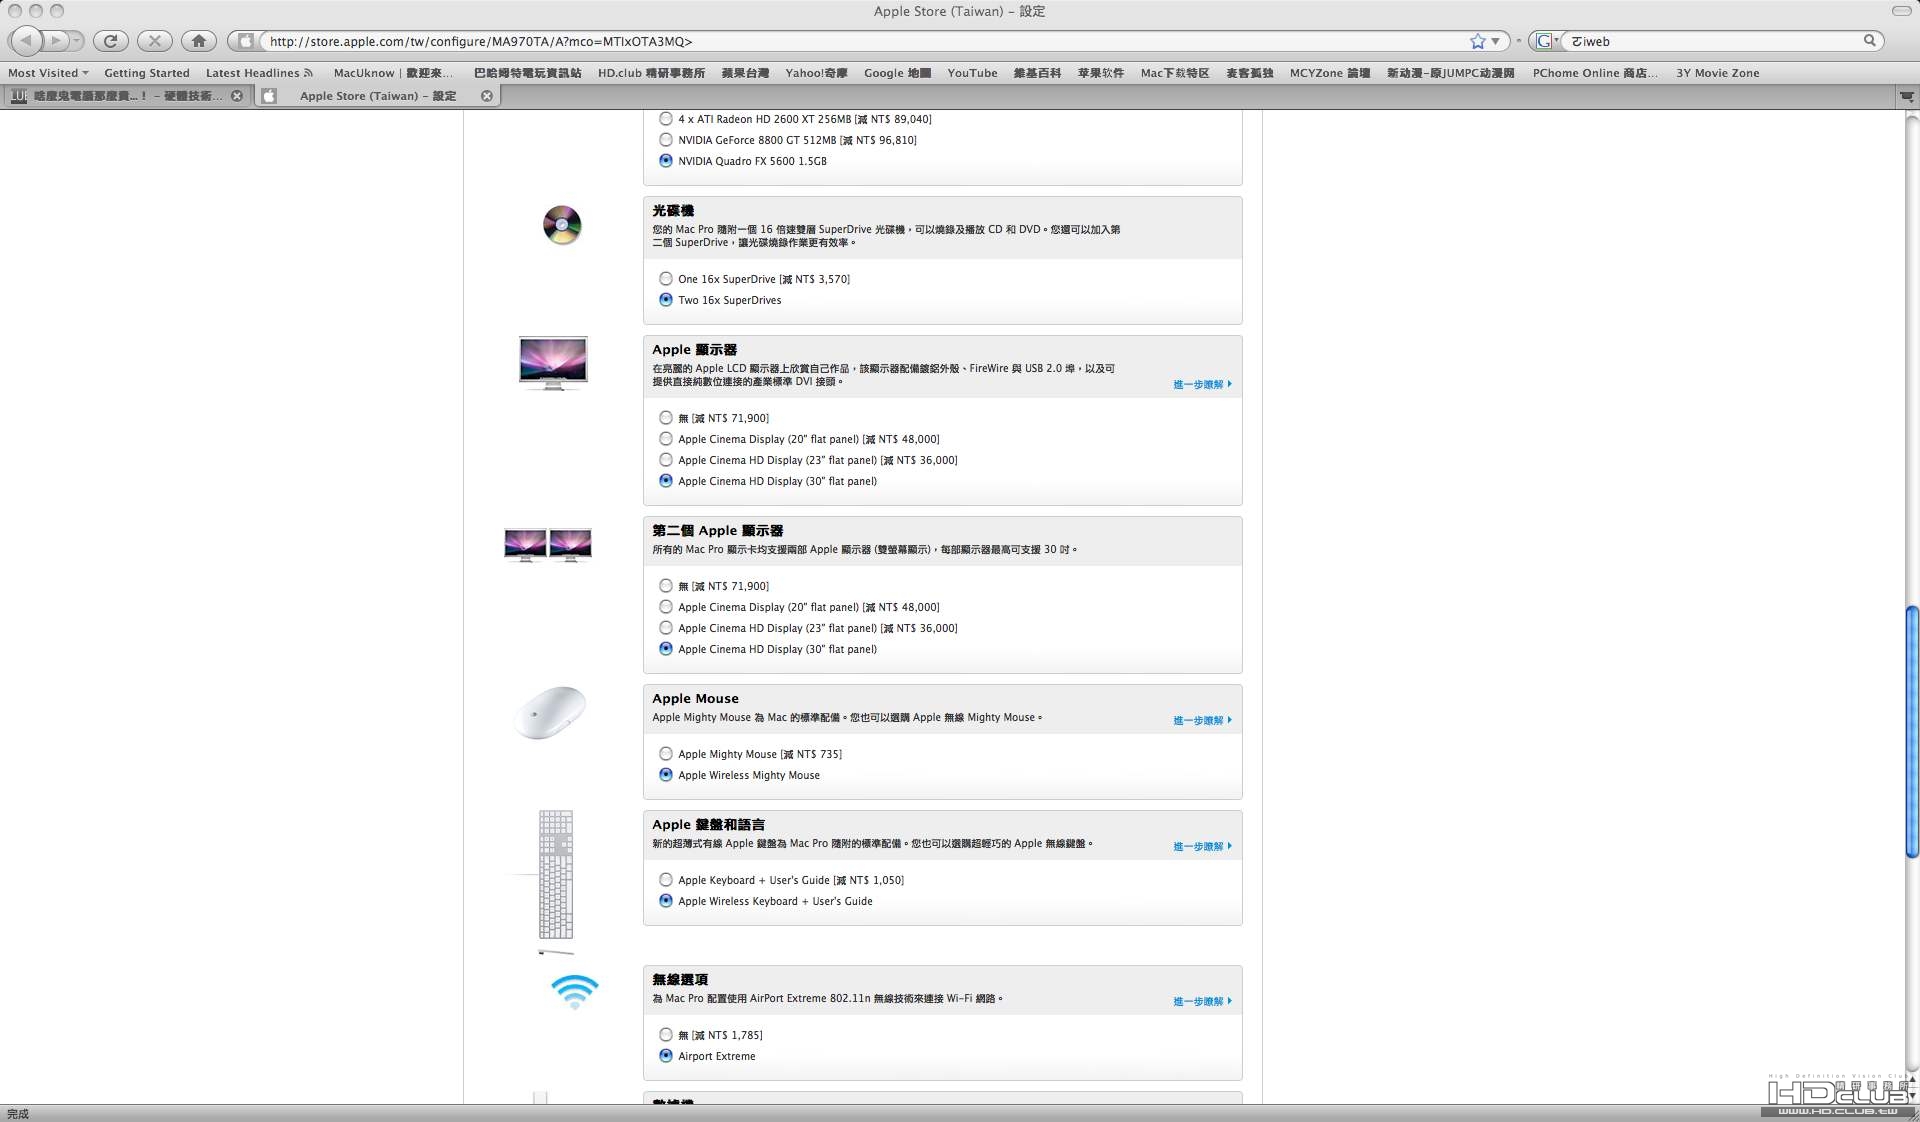1920x1122 pixels.
Task: Select the Airport Extreme option
Action: click(665, 1056)
